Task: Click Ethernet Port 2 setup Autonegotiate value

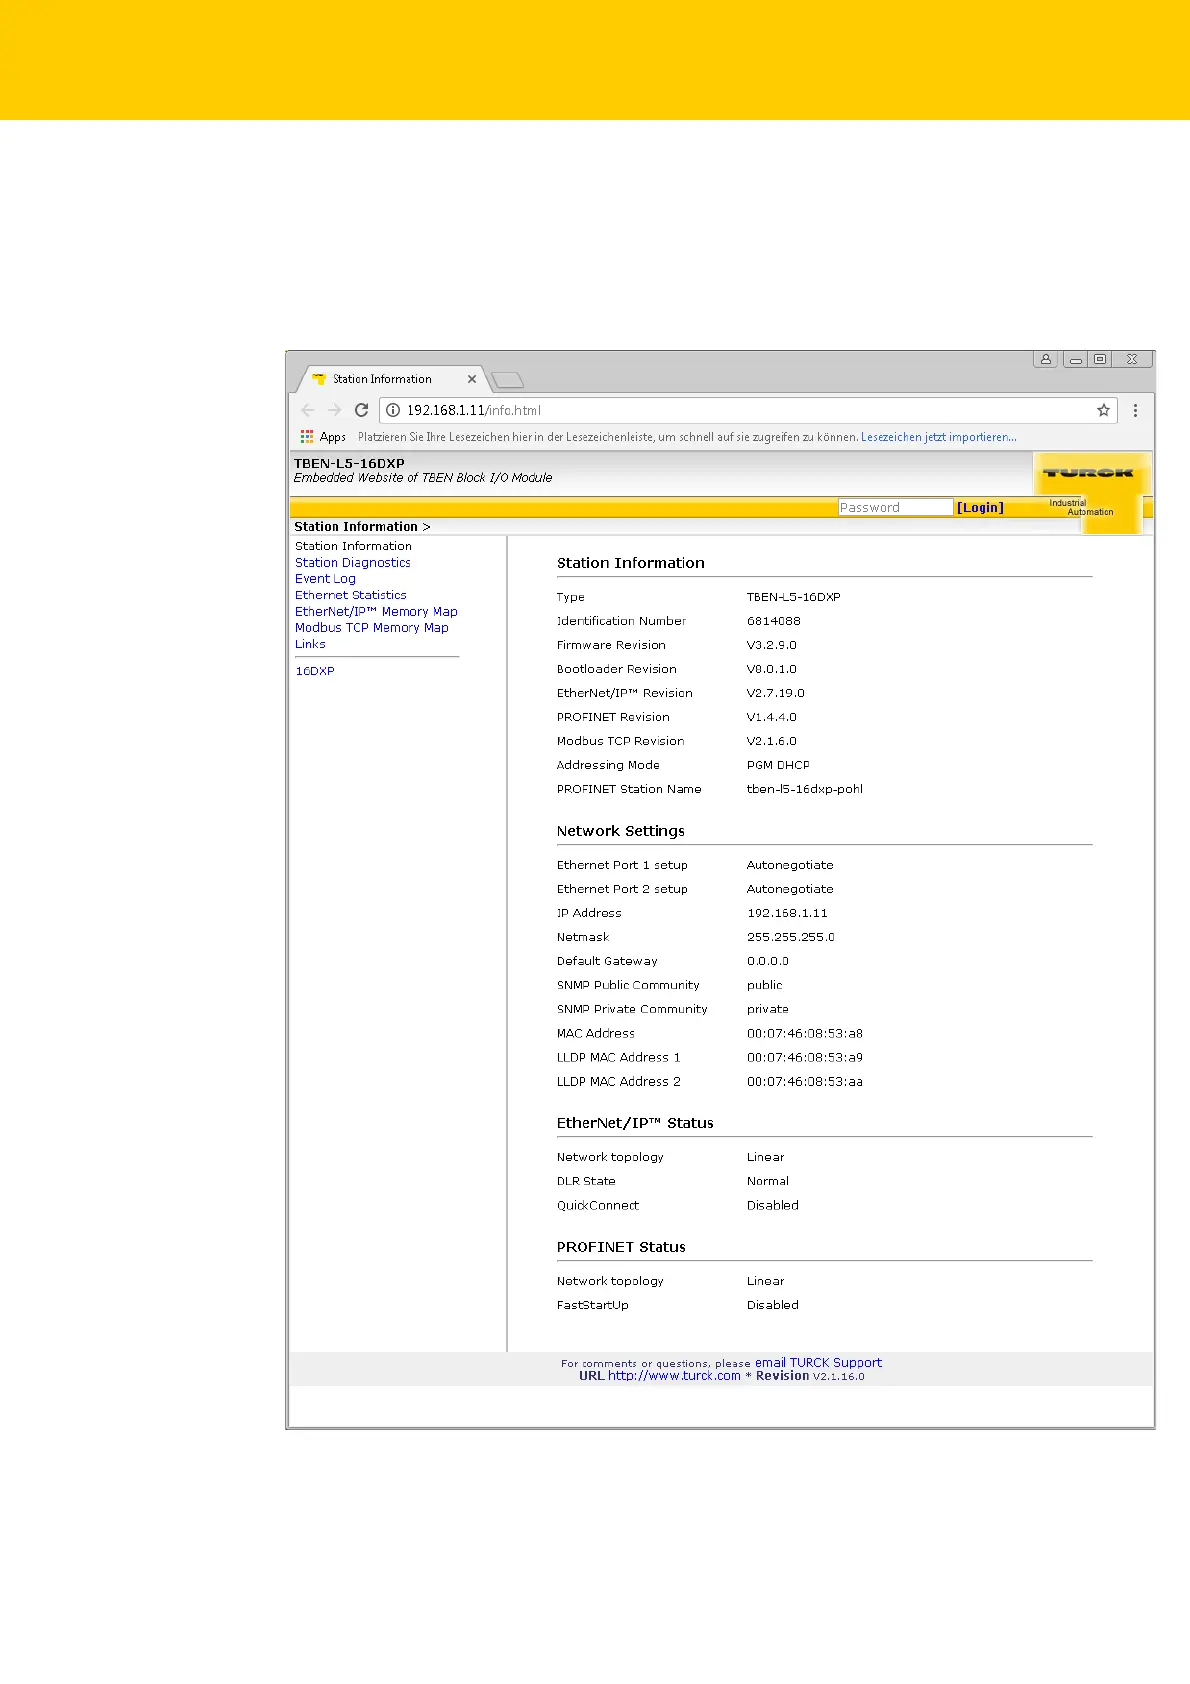Action: click(790, 889)
